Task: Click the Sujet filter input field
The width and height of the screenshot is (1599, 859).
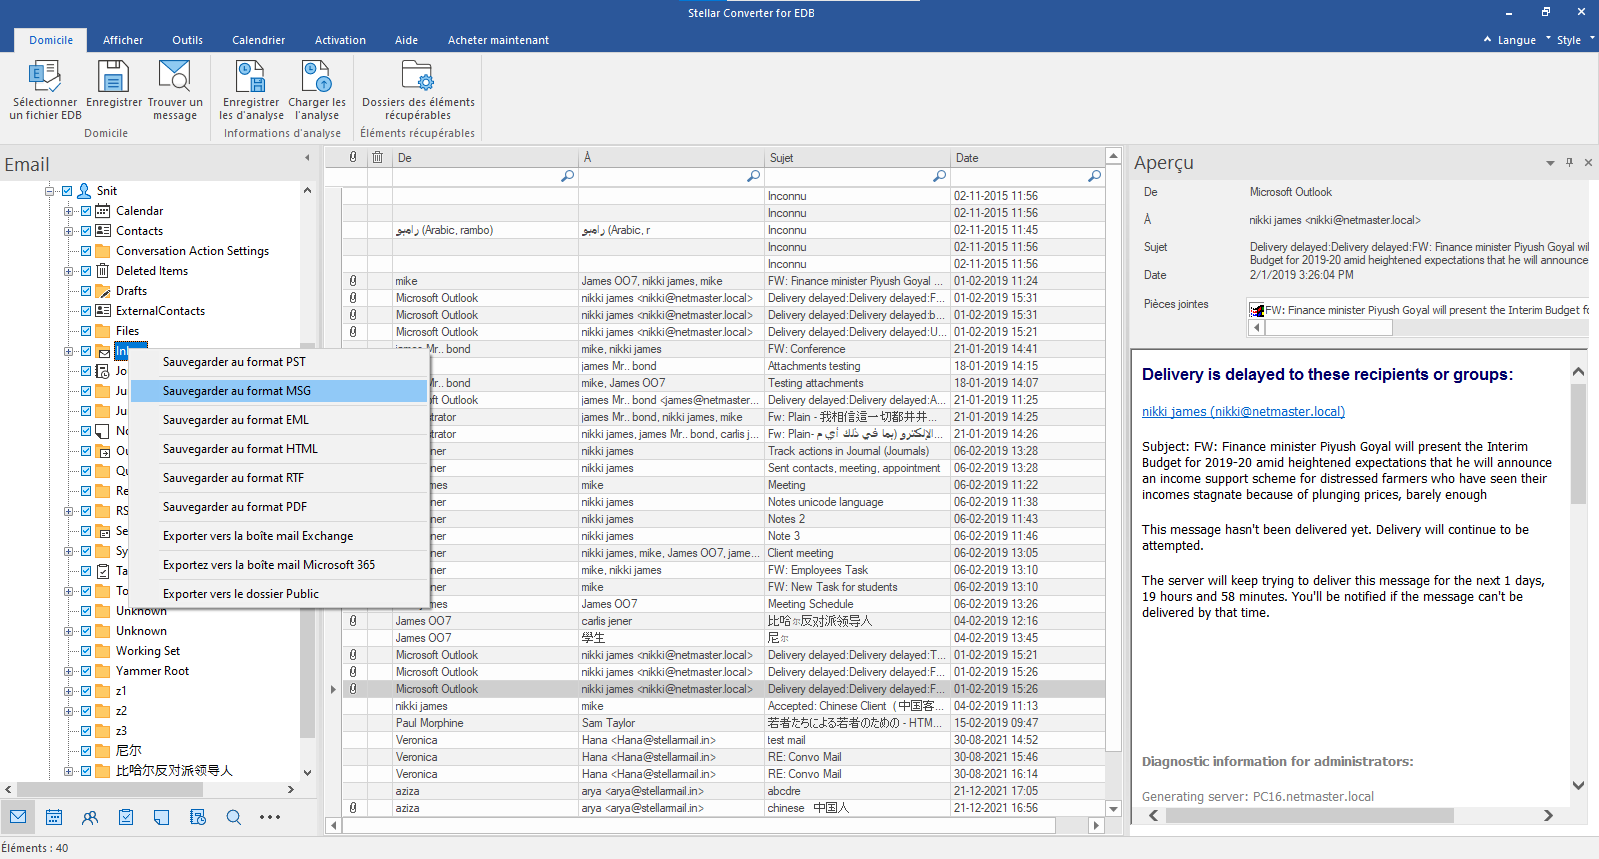Action: [857, 176]
